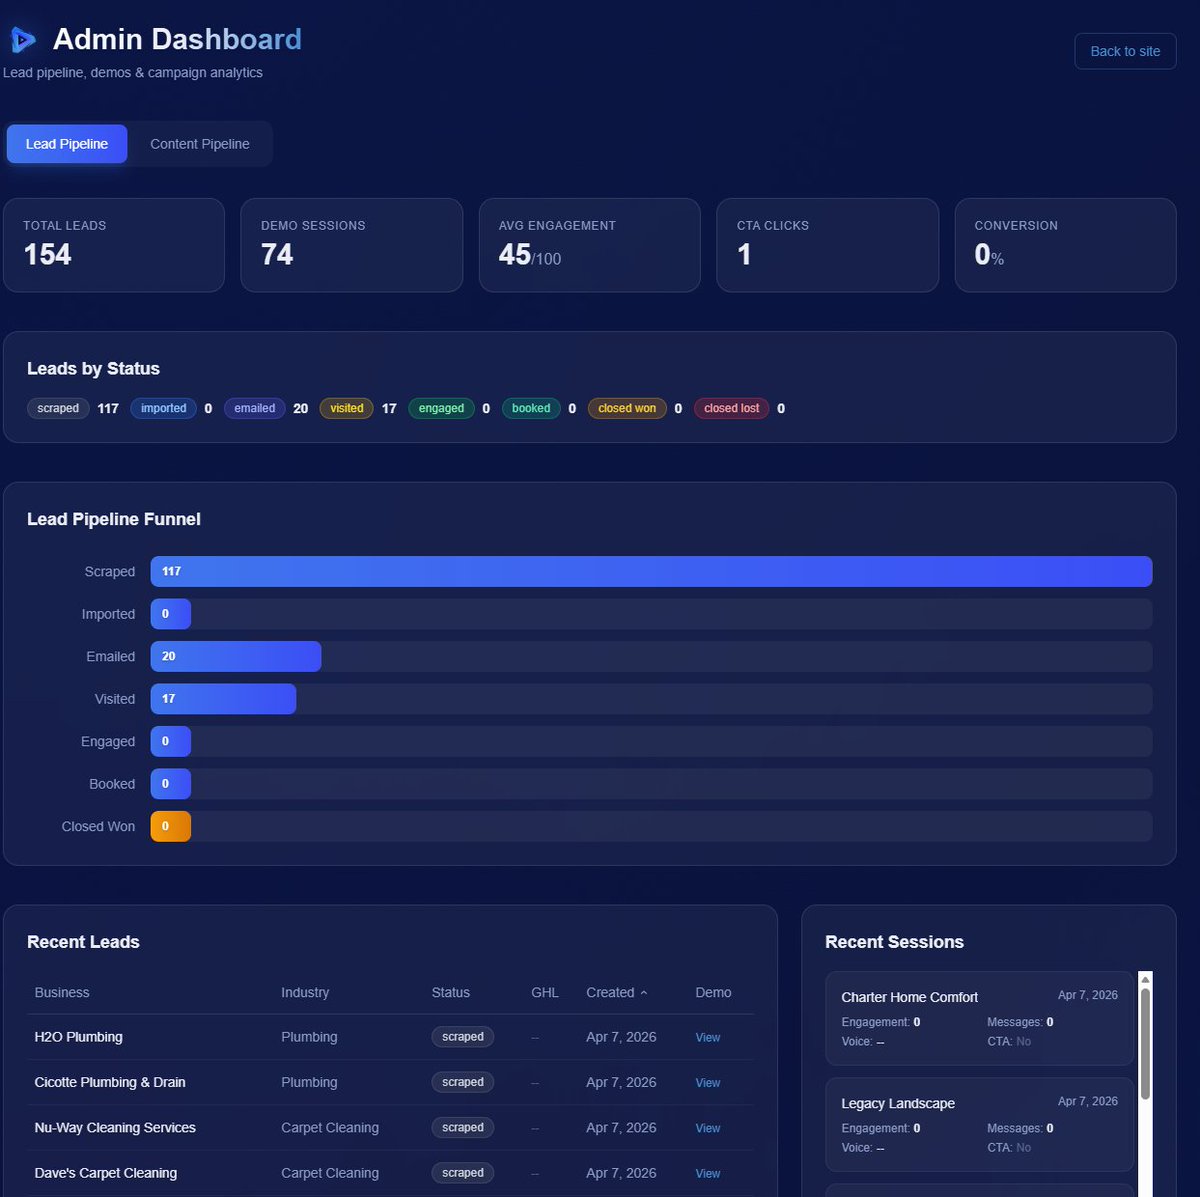Open View link for Nu-Way Cleaning Services
1200x1197 pixels.
(x=708, y=1128)
